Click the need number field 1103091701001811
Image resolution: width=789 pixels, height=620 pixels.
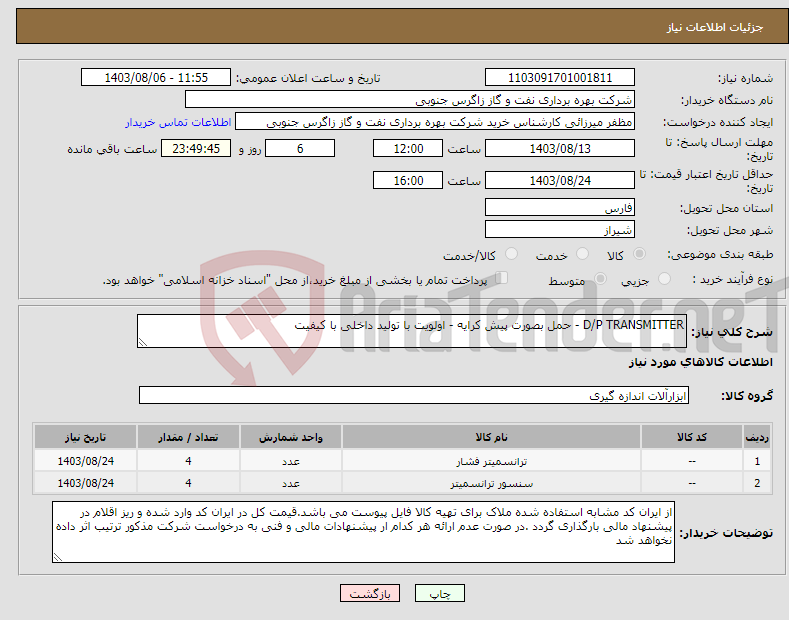[x=560, y=78]
